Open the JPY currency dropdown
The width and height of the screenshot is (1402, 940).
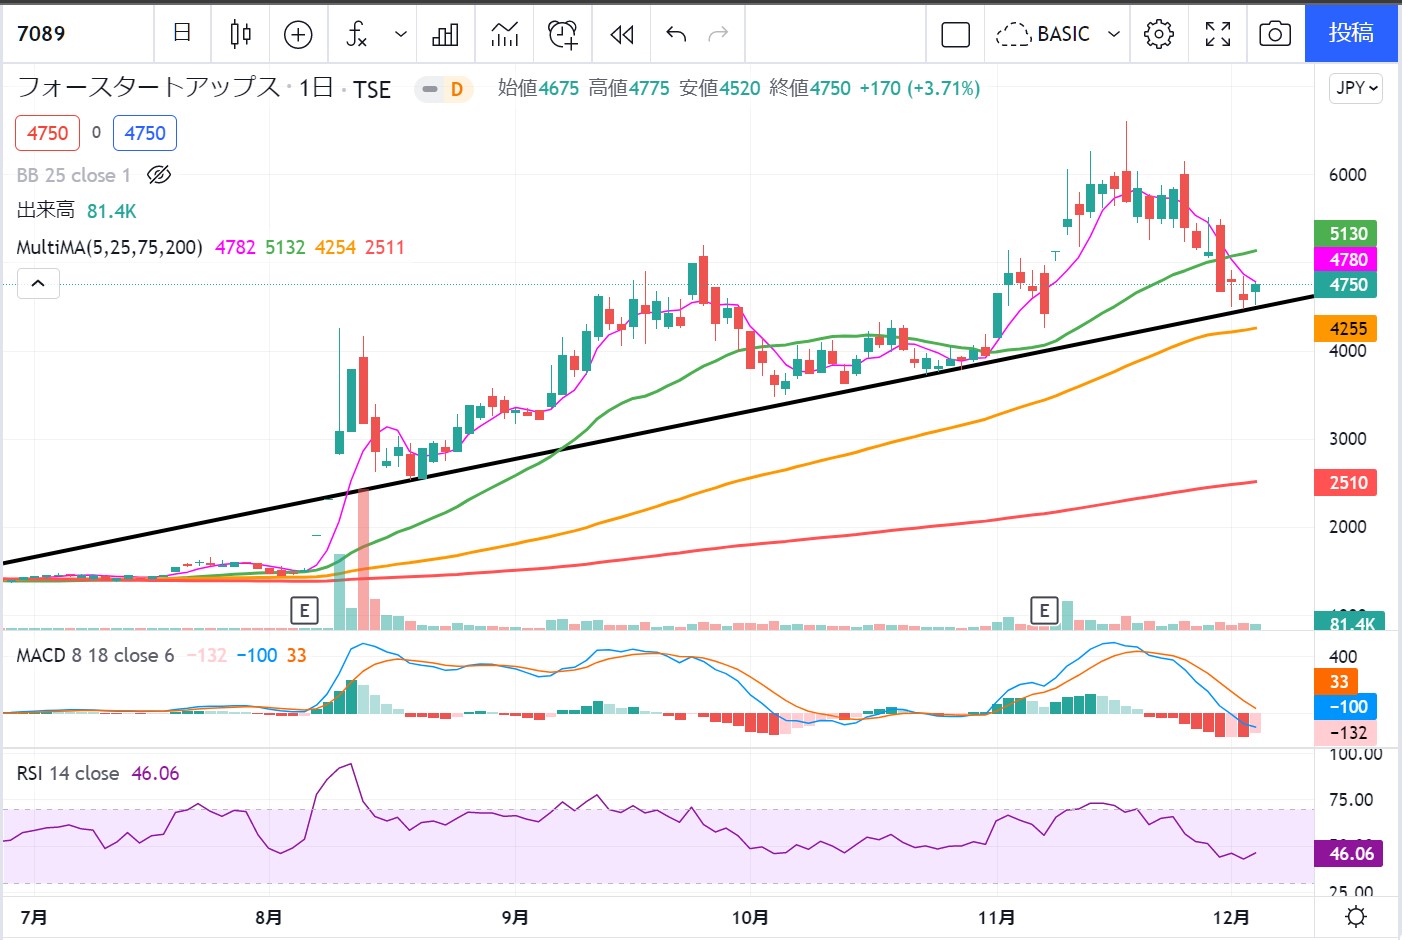click(1357, 88)
